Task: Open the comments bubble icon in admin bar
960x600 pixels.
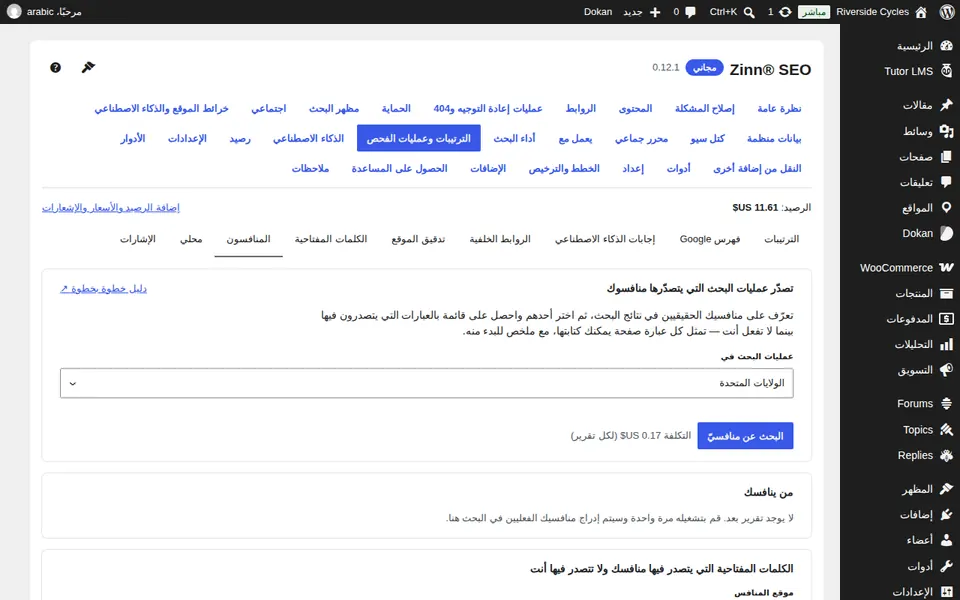Action: (x=691, y=12)
